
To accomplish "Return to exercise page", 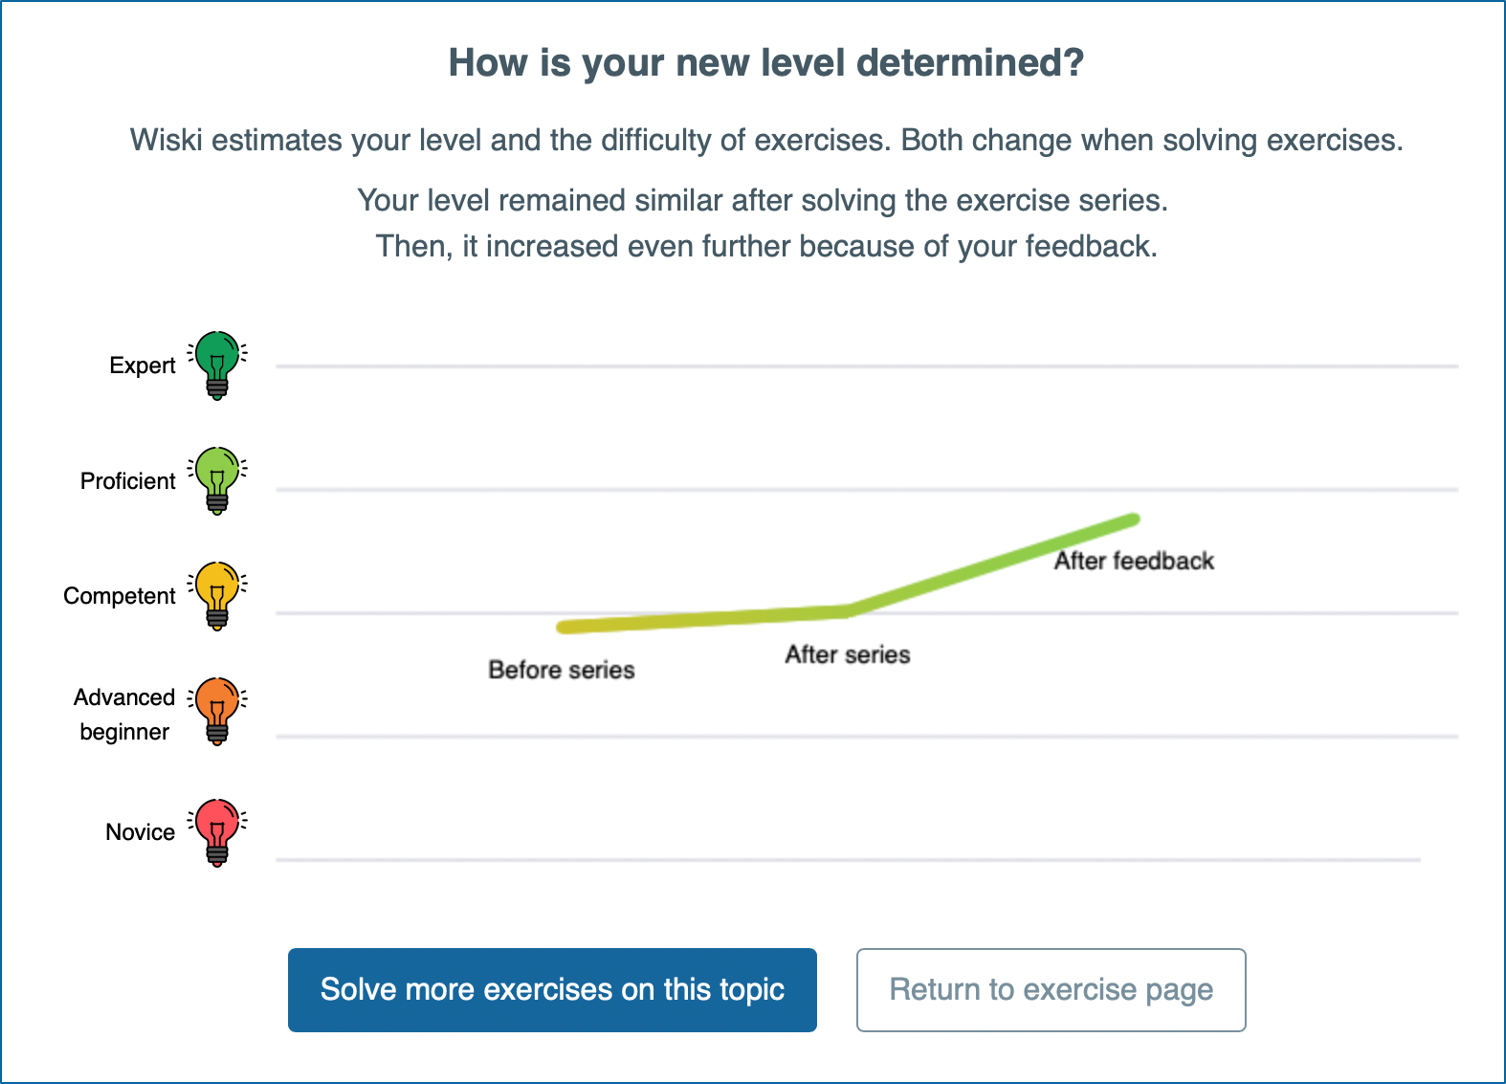I will [1051, 990].
